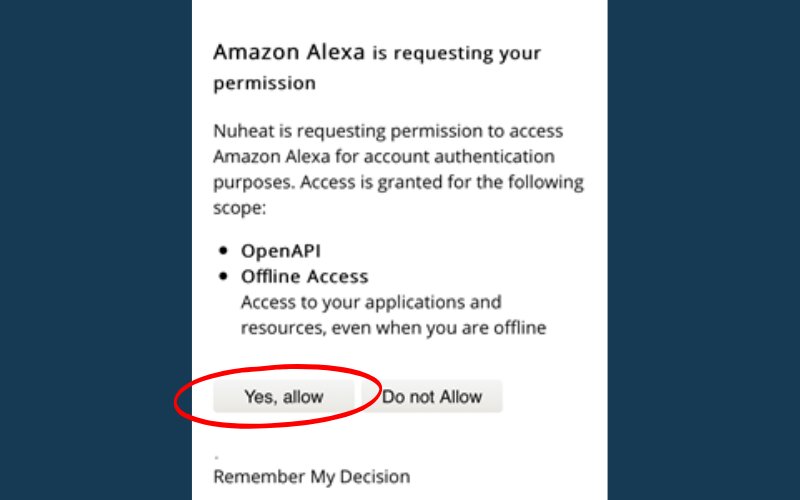
Task: Click the bullet point before "OpenAPI"
Action: point(222,250)
